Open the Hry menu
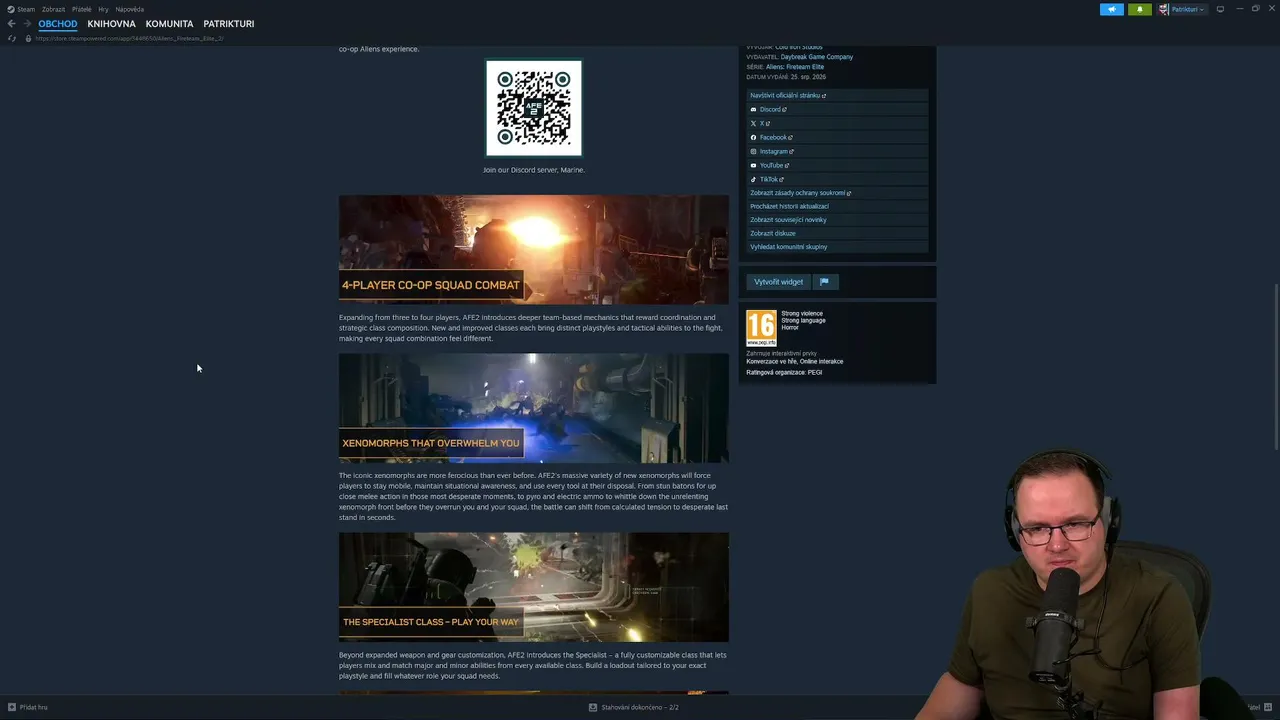 click(104, 9)
